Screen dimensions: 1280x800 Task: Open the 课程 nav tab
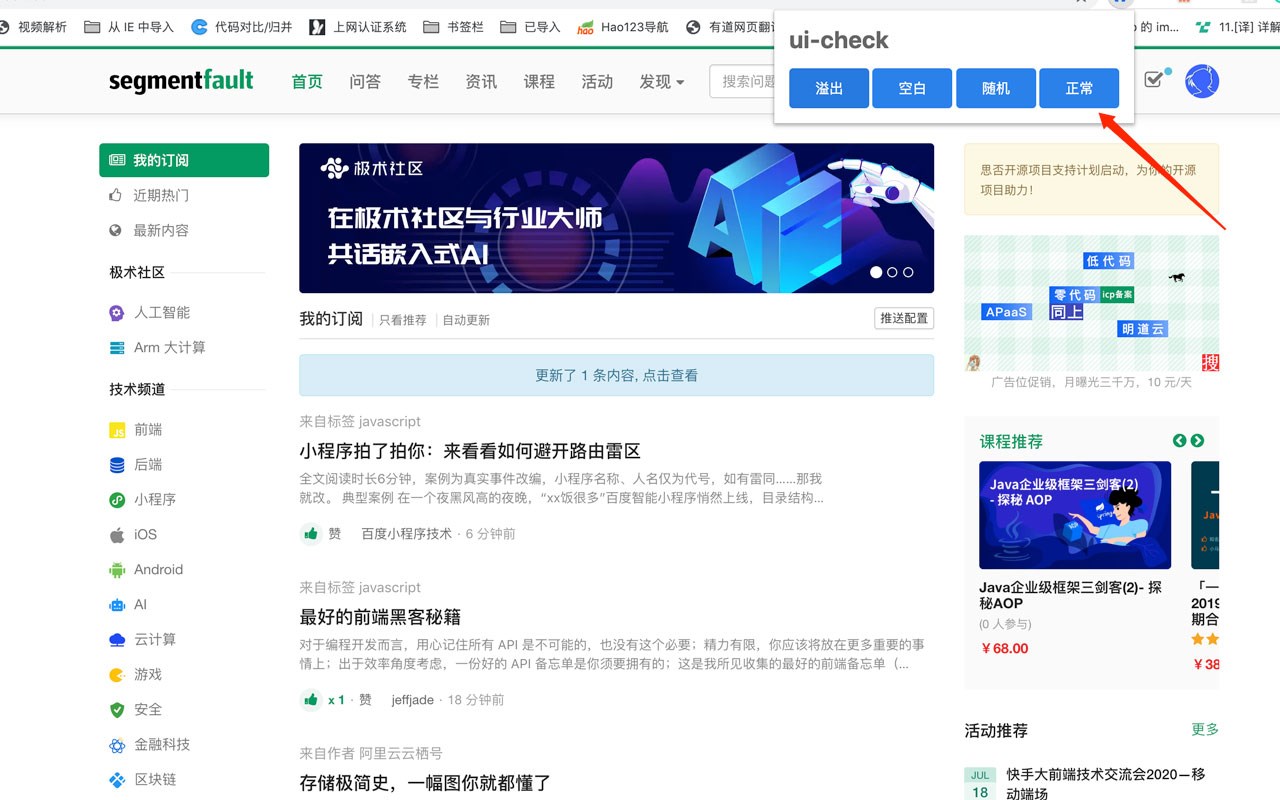click(539, 82)
